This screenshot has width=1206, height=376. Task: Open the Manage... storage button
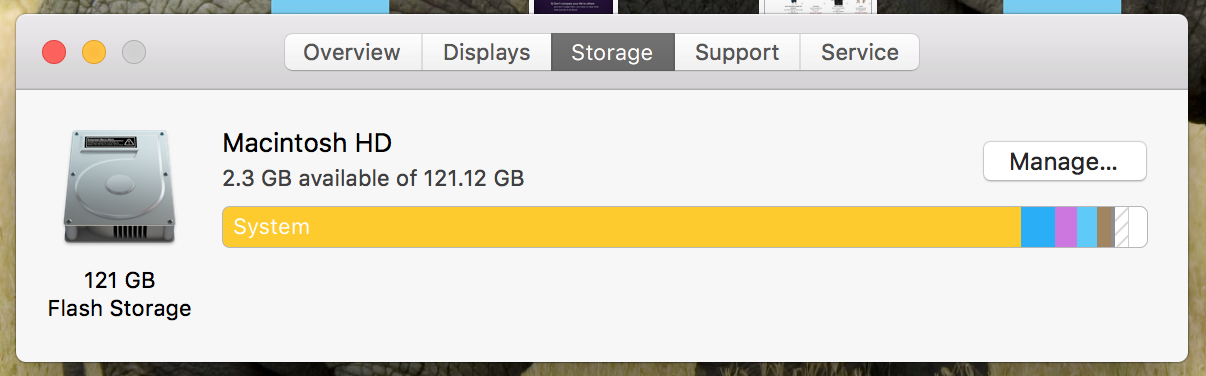pos(1064,161)
